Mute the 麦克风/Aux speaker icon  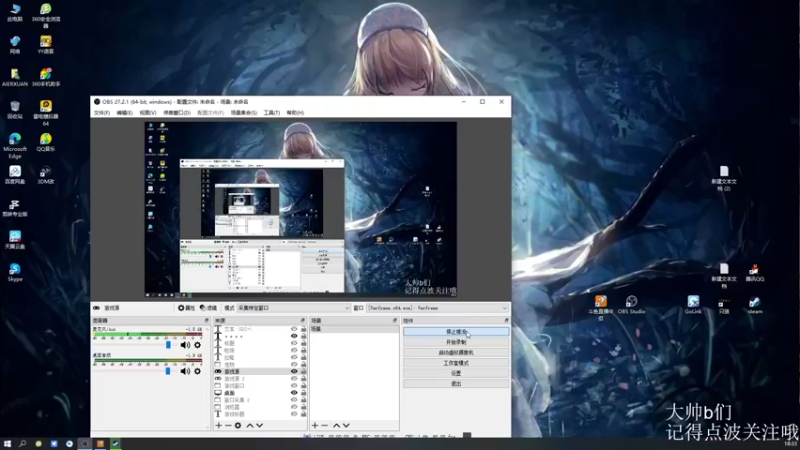(x=185, y=345)
